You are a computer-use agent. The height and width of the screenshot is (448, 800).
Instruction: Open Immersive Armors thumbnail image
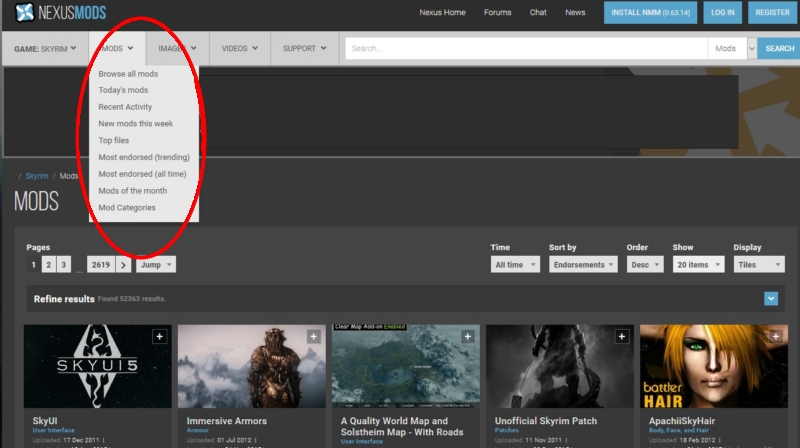252,366
